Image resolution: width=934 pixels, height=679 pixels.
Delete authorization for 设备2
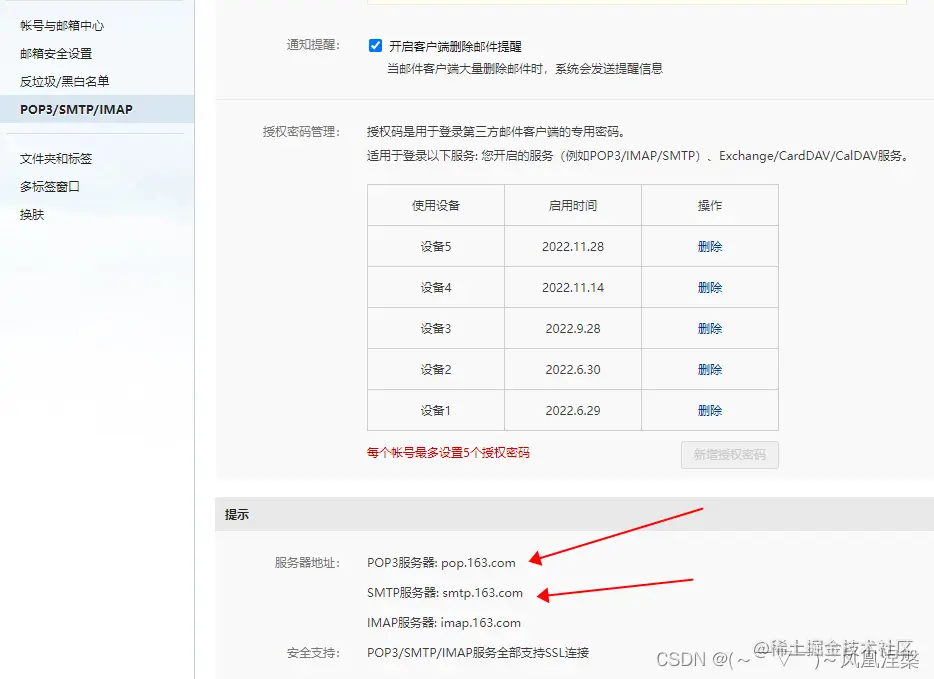(x=710, y=368)
